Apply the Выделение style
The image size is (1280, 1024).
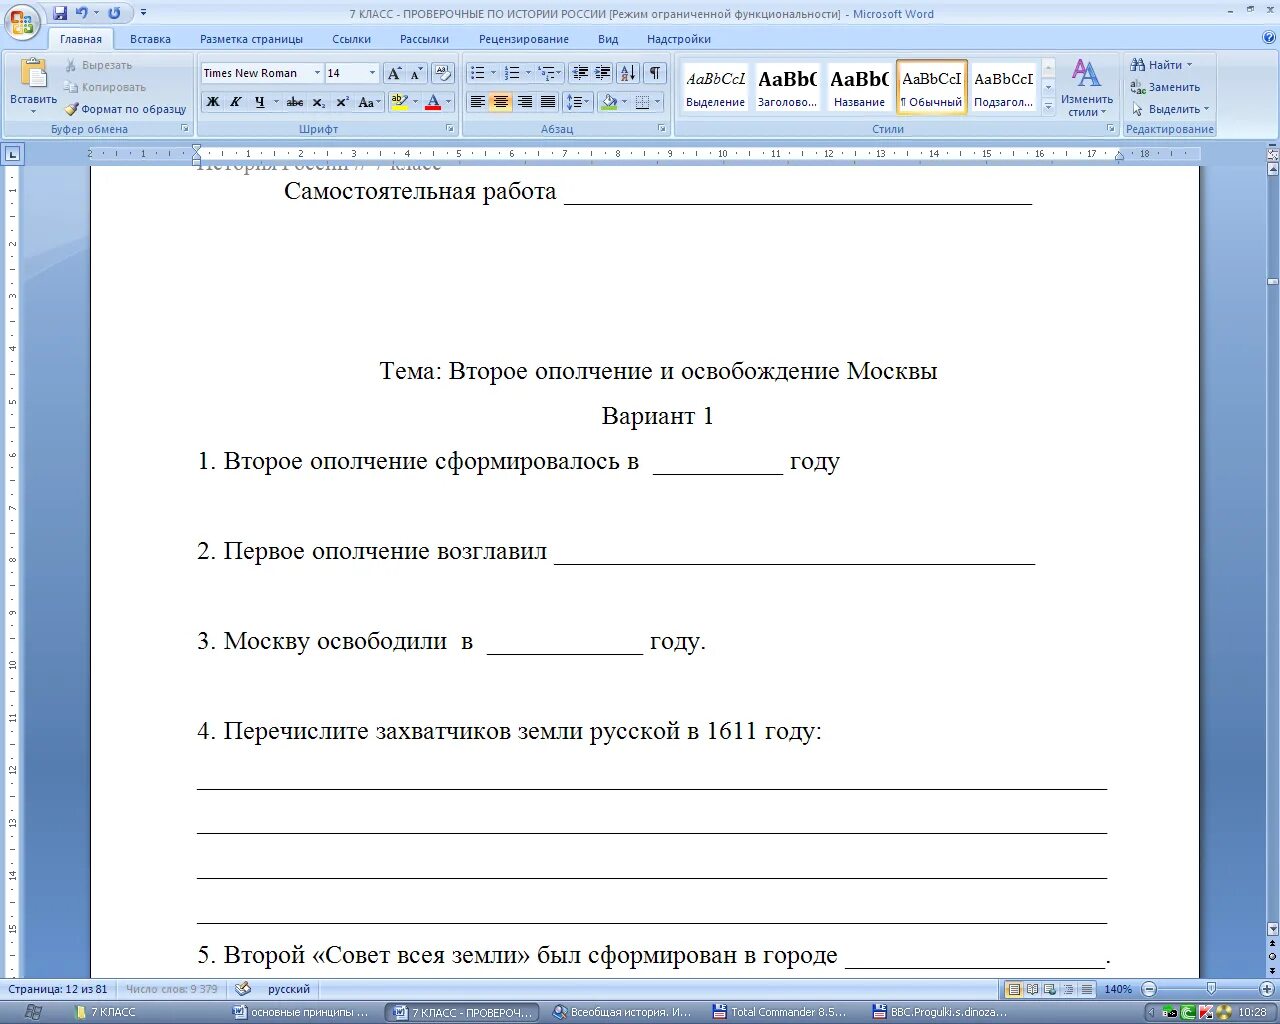coord(715,87)
